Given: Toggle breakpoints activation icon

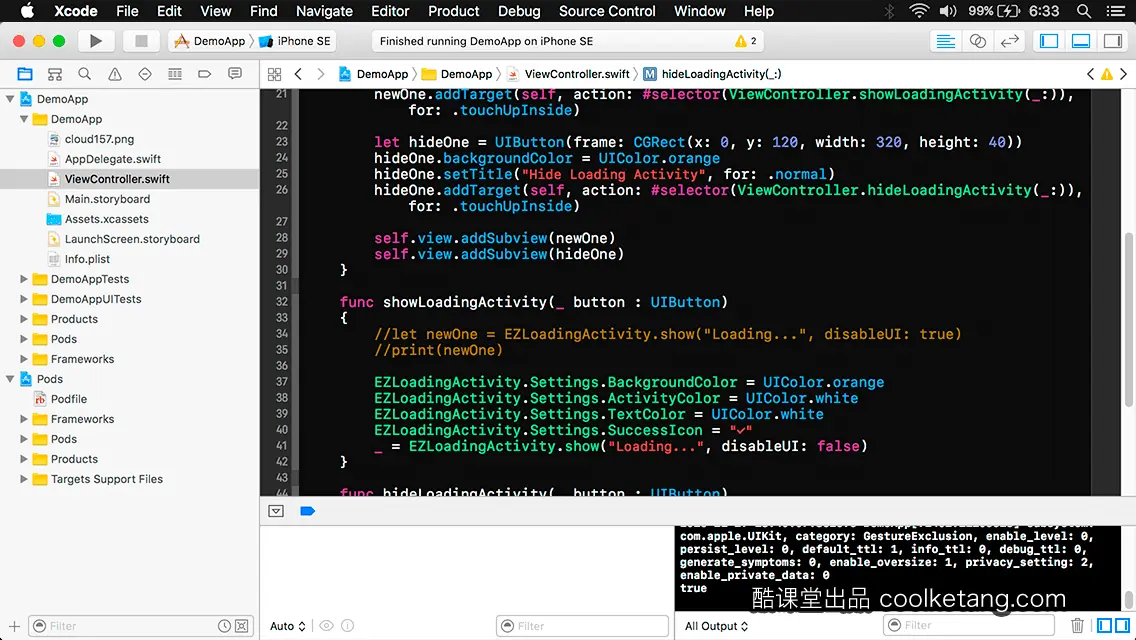Looking at the screenshot, I should [307, 511].
